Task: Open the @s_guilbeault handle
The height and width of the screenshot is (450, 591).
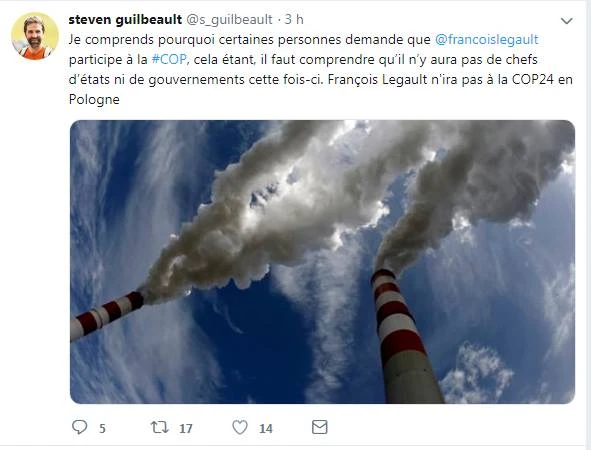Action: click(x=230, y=20)
